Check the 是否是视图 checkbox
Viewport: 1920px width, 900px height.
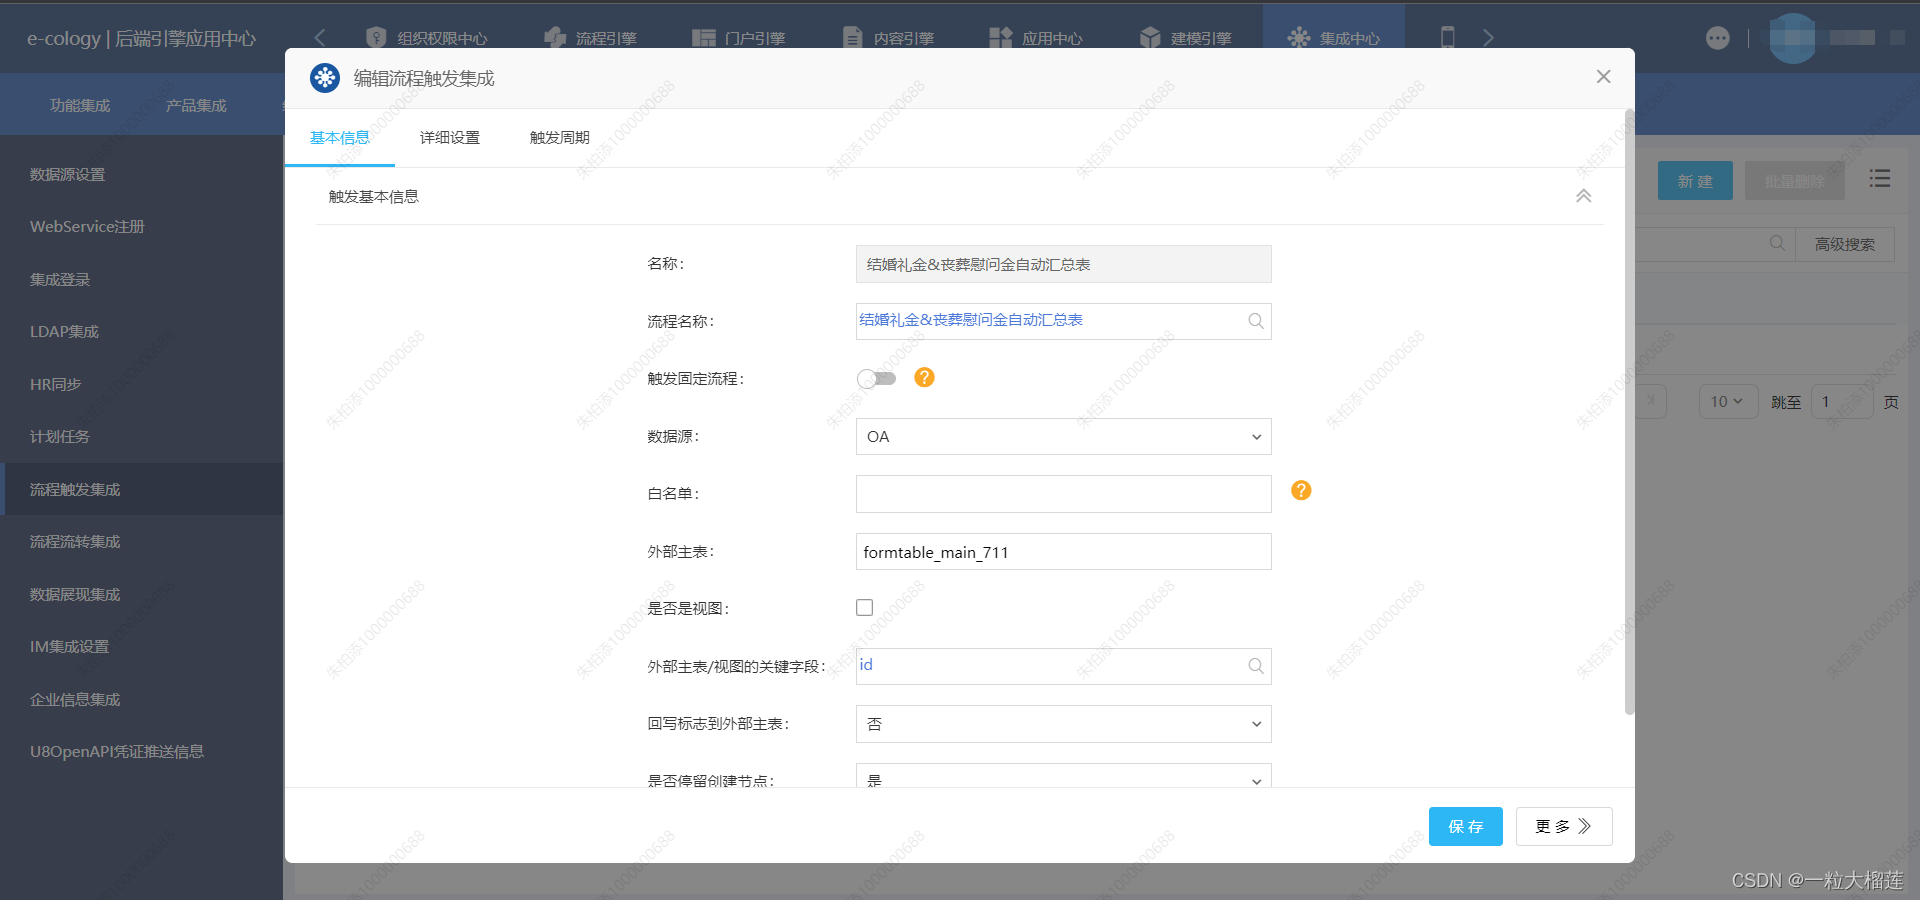coord(864,607)
